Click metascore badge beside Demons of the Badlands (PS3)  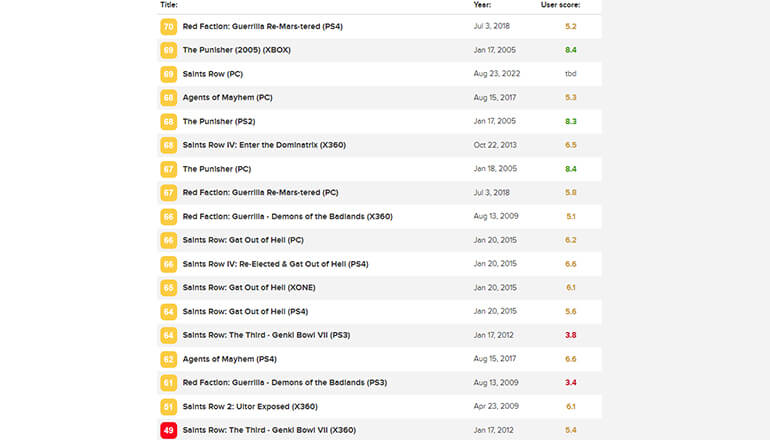168,383
